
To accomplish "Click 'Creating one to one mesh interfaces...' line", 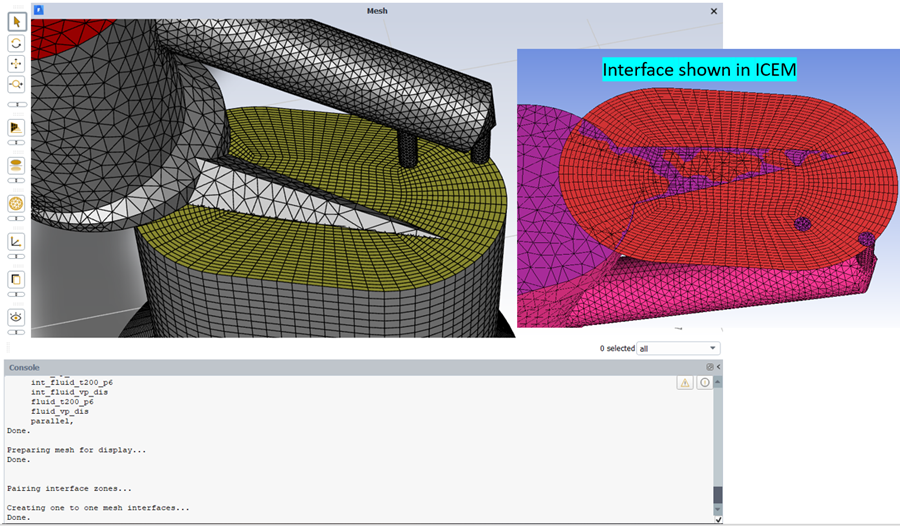I will tap(98, 508).
